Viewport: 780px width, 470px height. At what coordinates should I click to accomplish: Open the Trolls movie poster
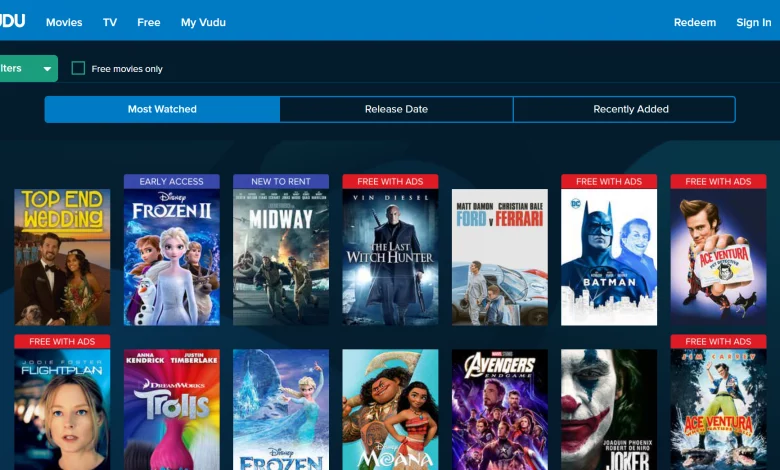tap(172, 409)
